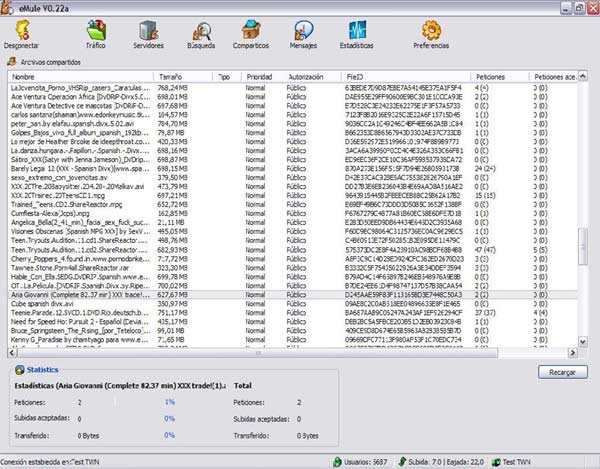This screenshot has height=469, width=600.
Task: Click the horizontal scrollbar right arrow
Action: click(572, 352)
